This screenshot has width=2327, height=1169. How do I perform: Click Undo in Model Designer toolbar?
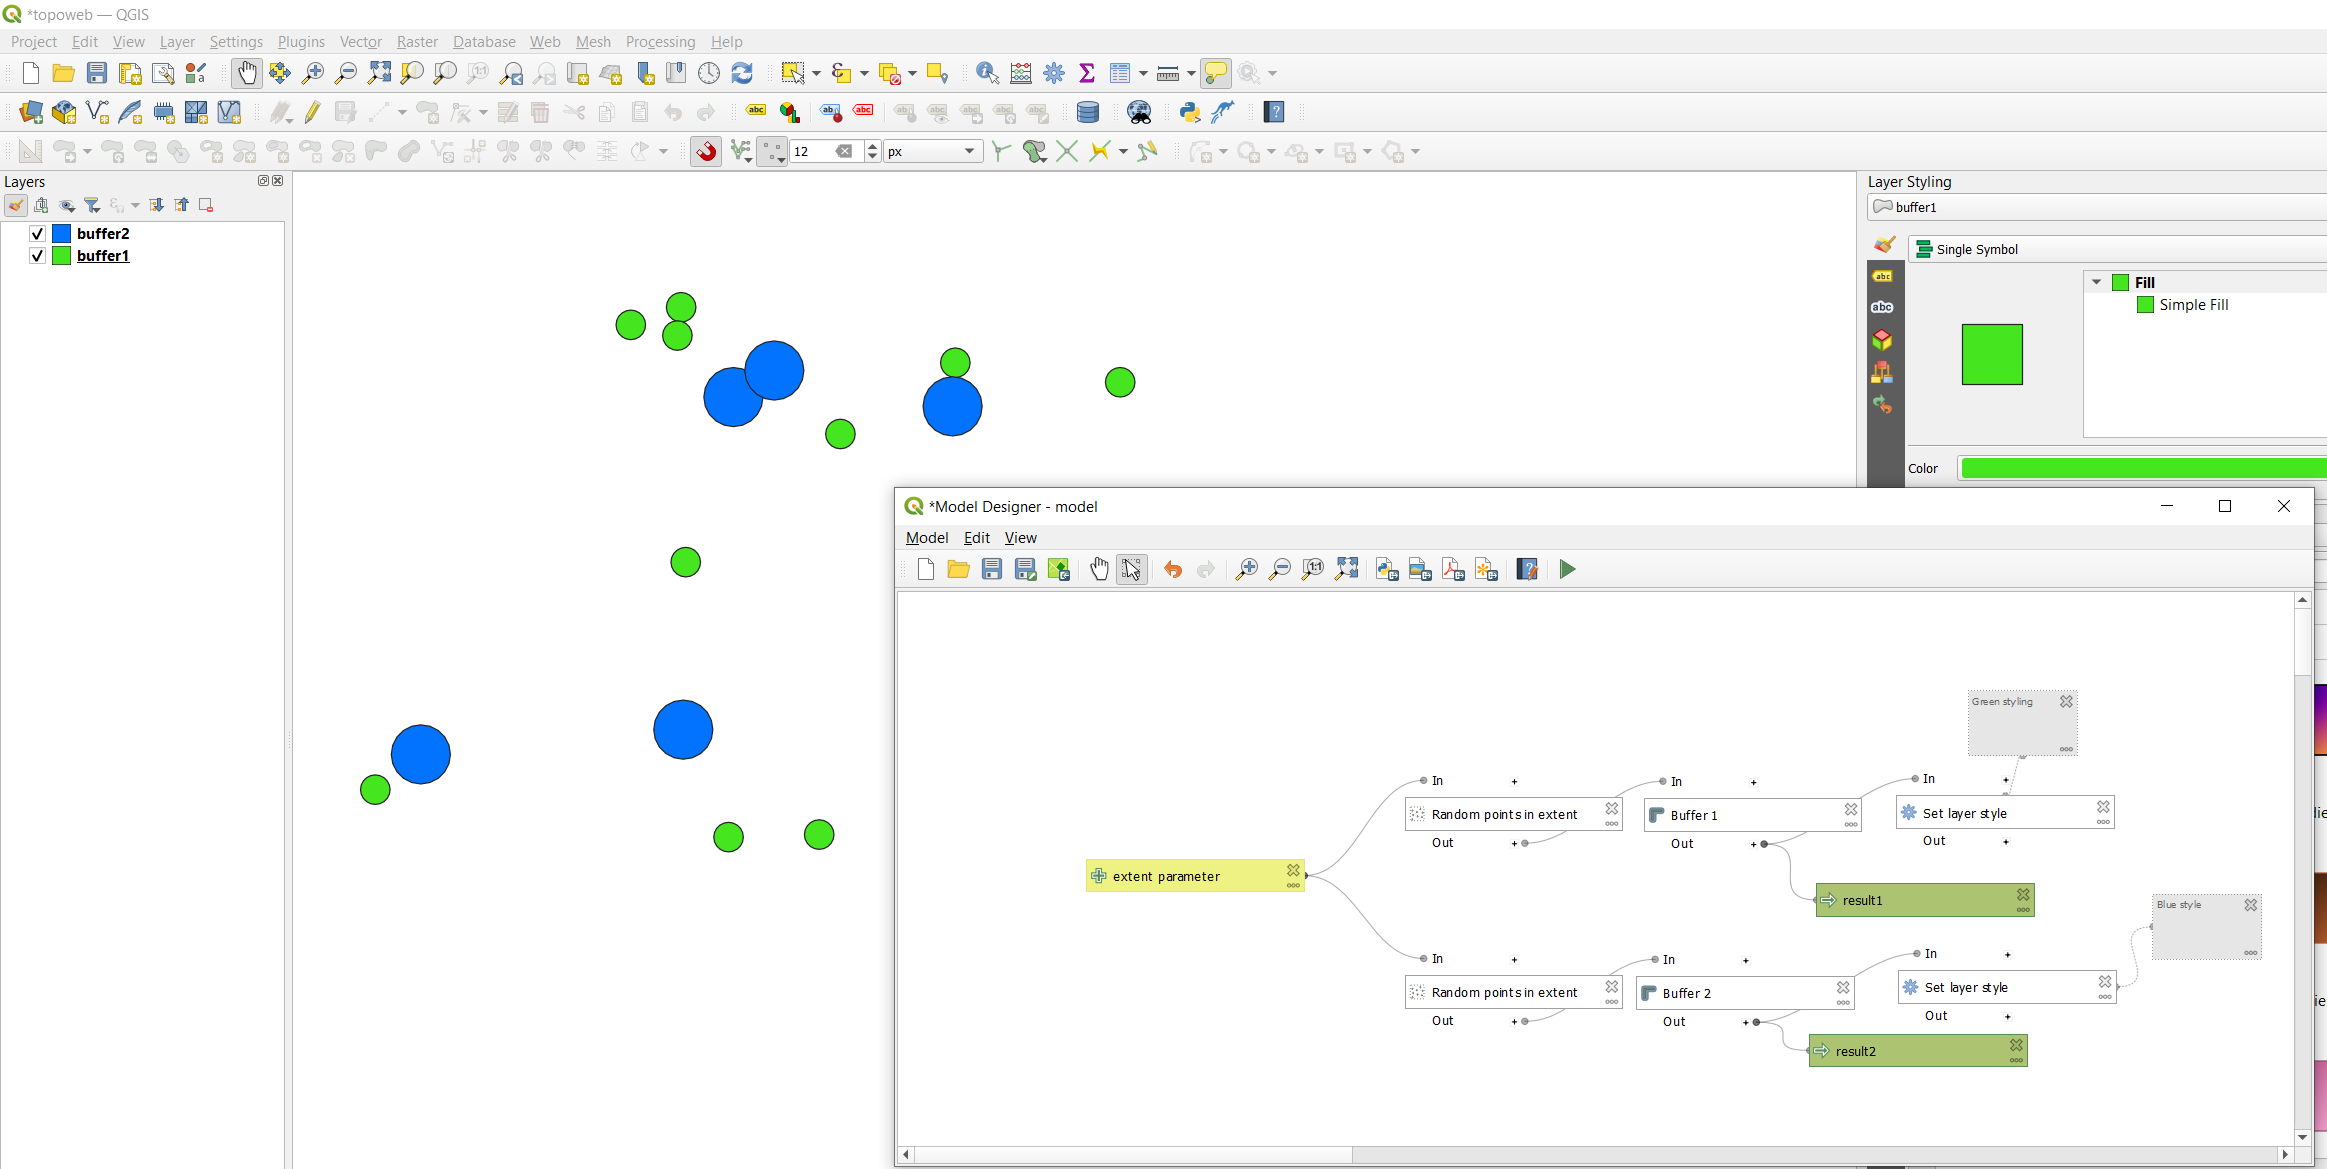pyautogui.click(x=1173, y=569)
